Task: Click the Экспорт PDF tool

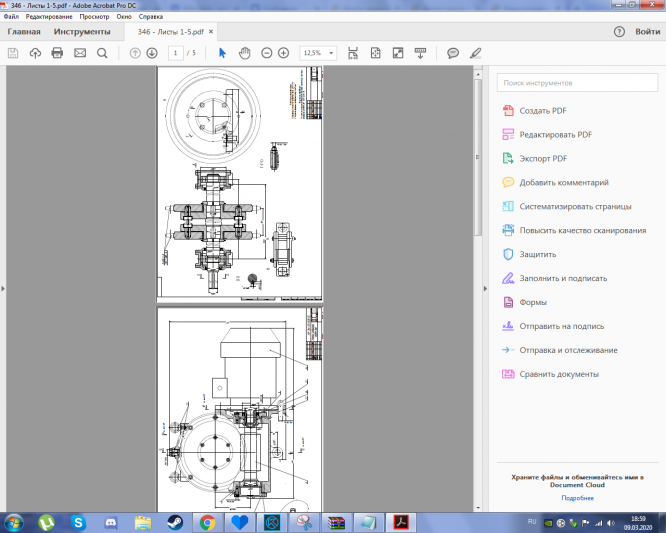Action: pos(543,158)
